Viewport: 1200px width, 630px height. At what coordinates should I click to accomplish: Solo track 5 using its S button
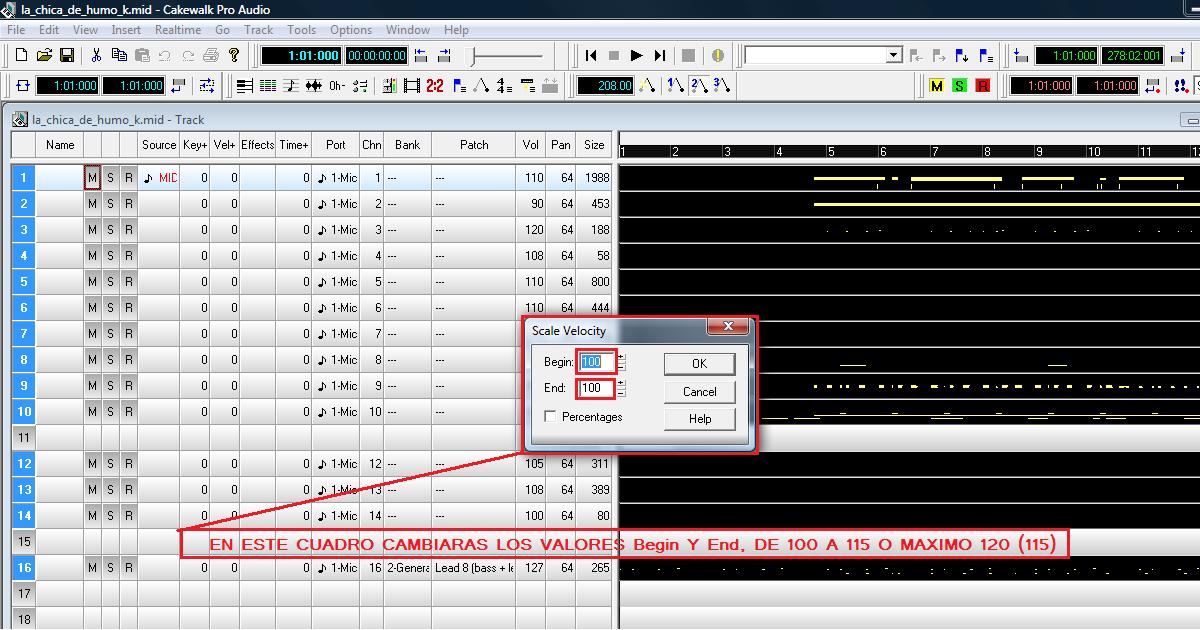pyautogui.click(x=110, y=282)
